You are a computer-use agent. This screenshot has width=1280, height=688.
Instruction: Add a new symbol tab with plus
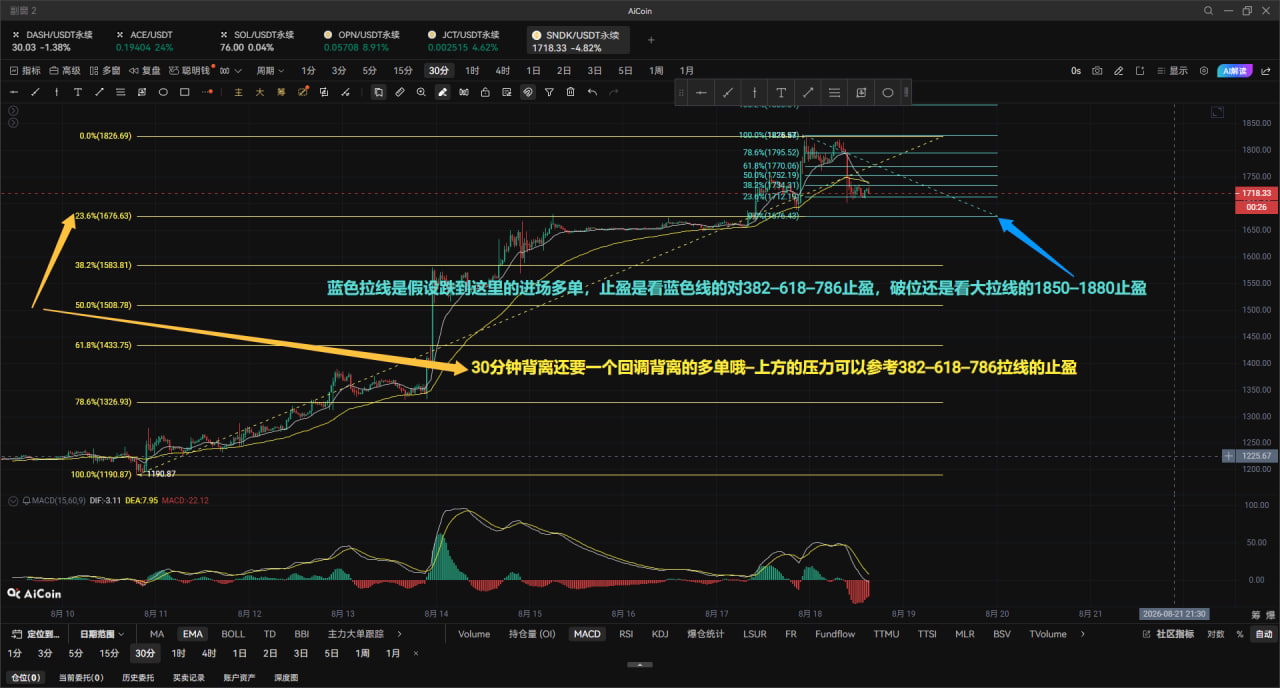coord(651,40)
